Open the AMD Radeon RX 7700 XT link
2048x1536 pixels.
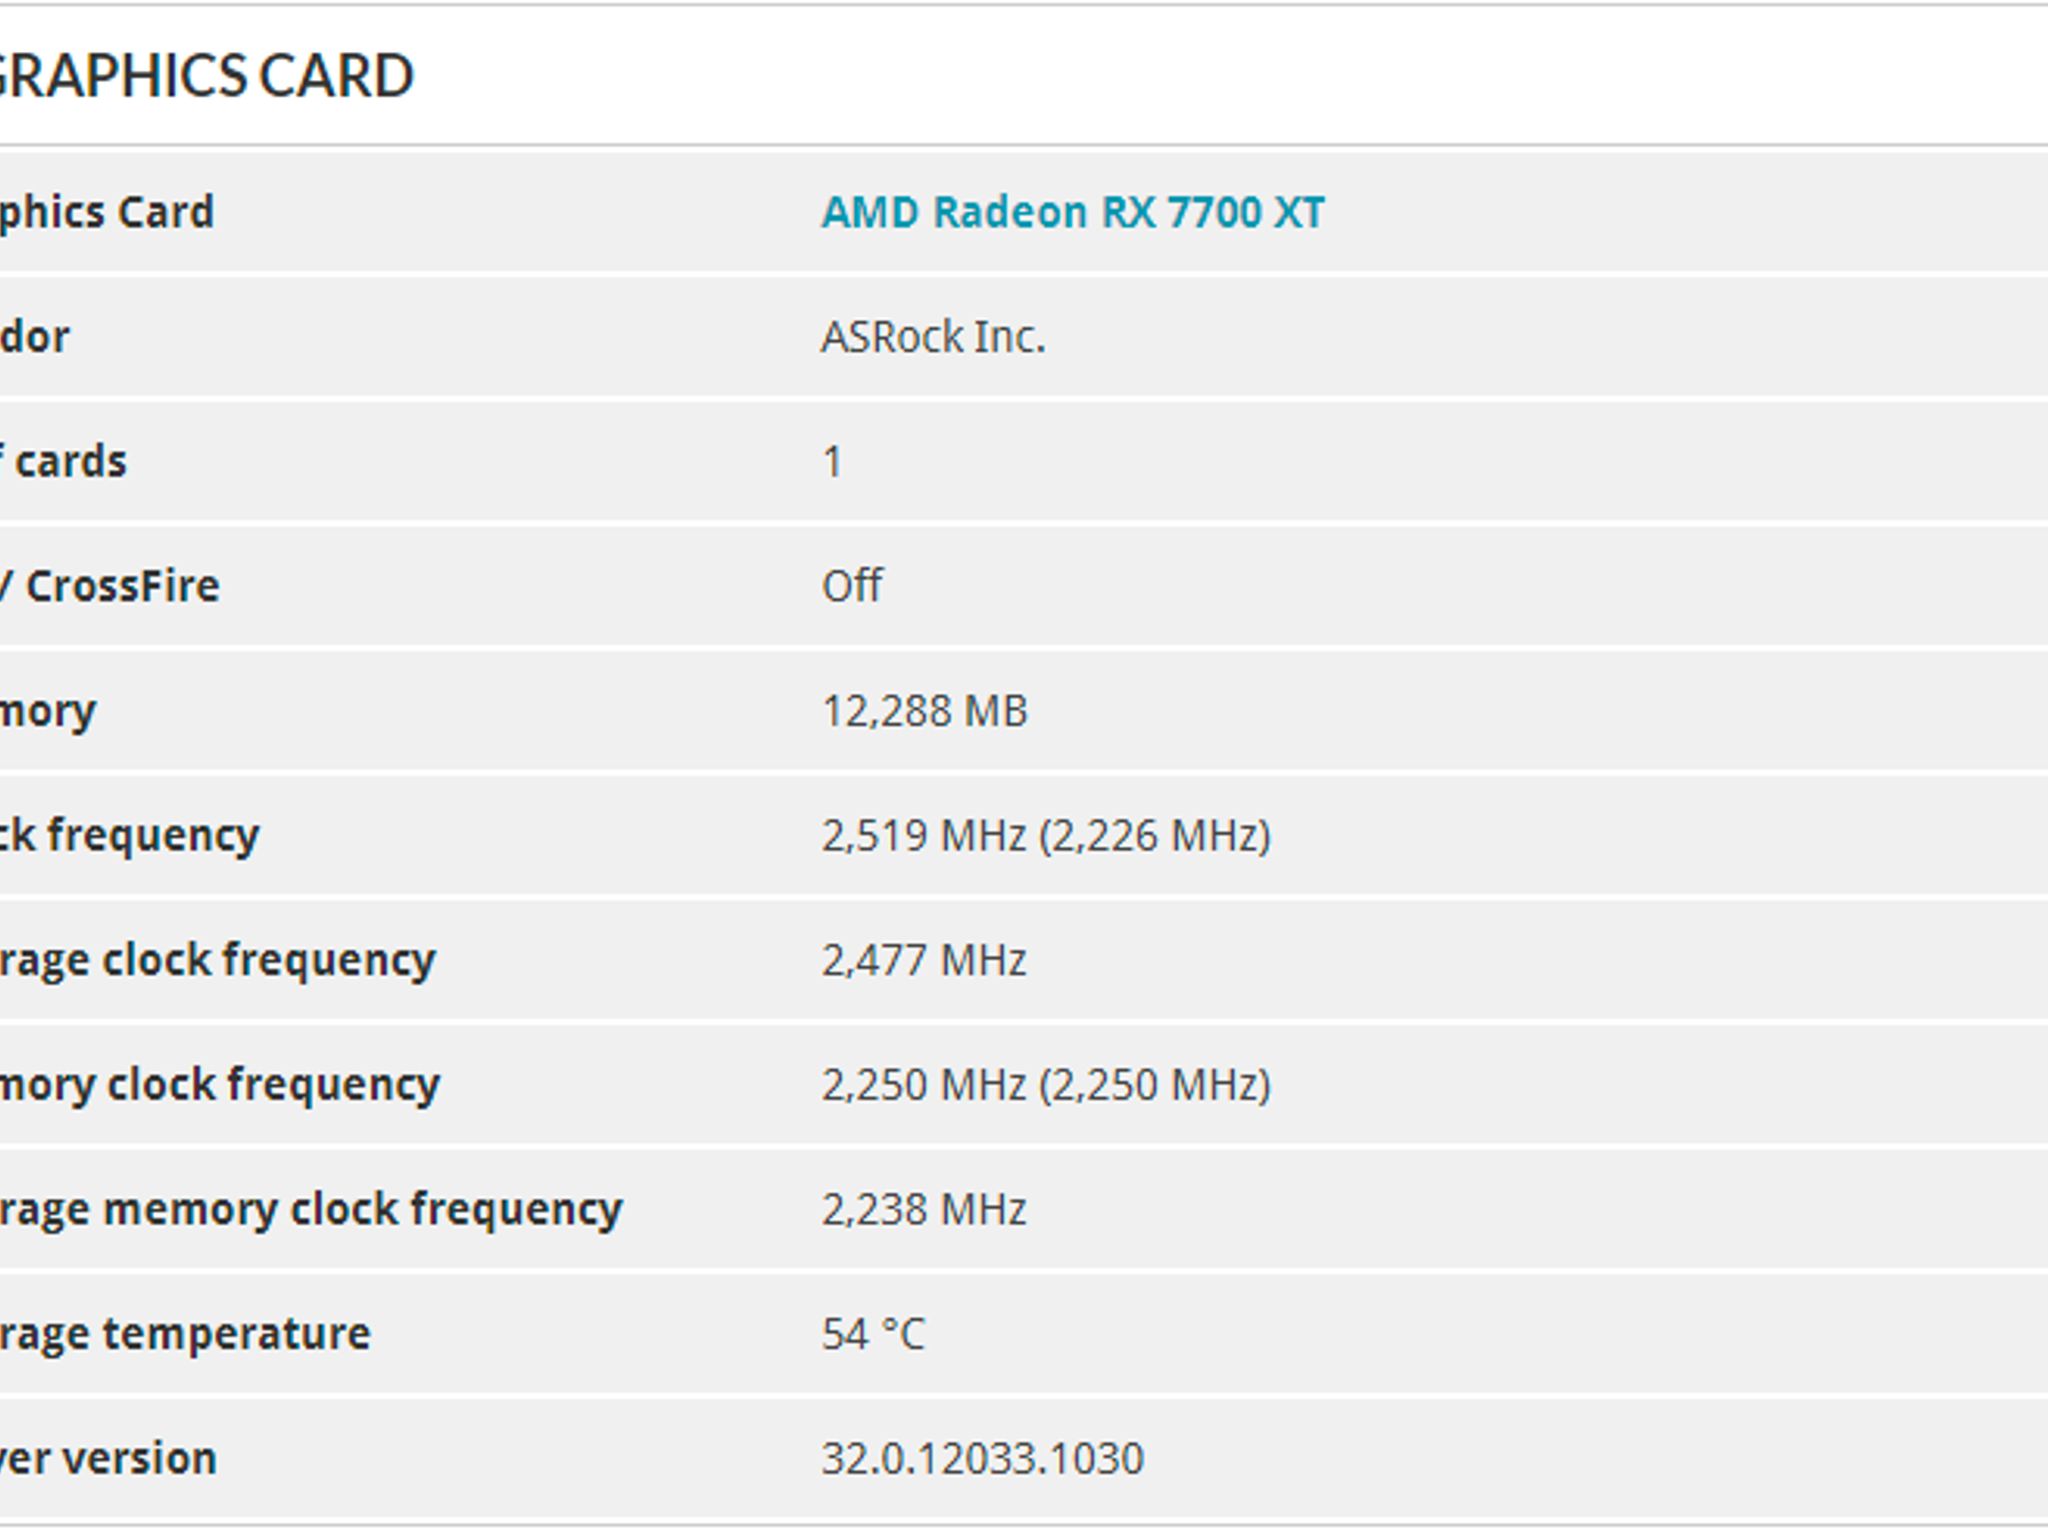coord(1073,212)
